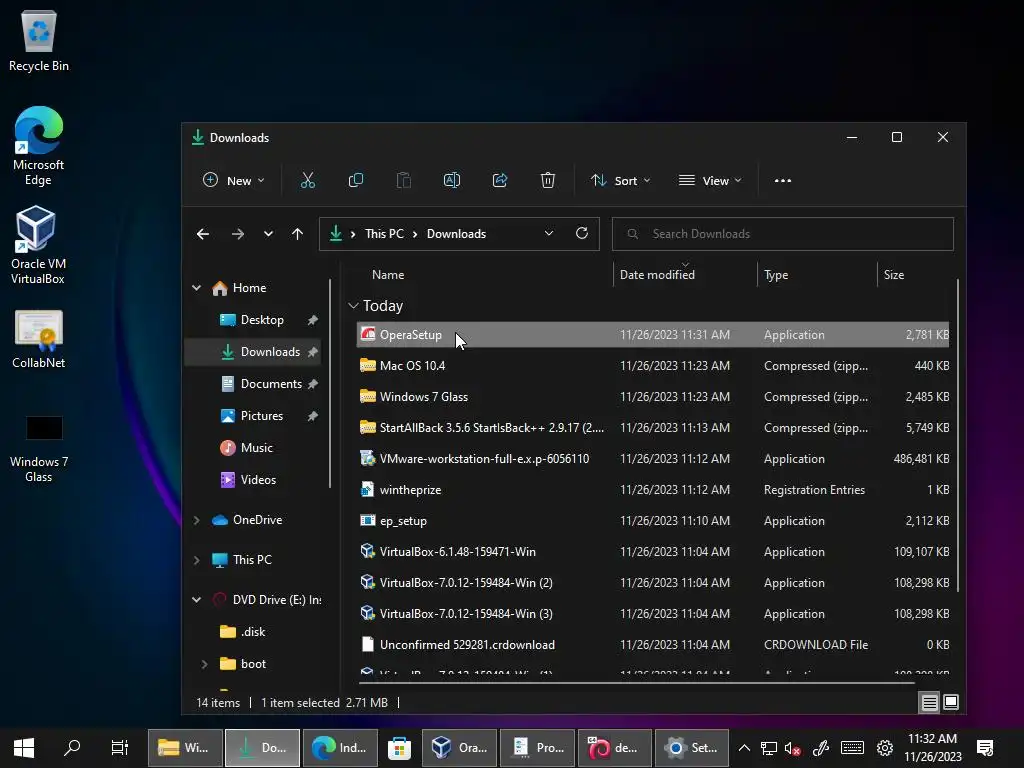This screenshot has width=1024, height=768.
Task: Select Windows 7 Glass desktop icon
Action: [39, 449]
